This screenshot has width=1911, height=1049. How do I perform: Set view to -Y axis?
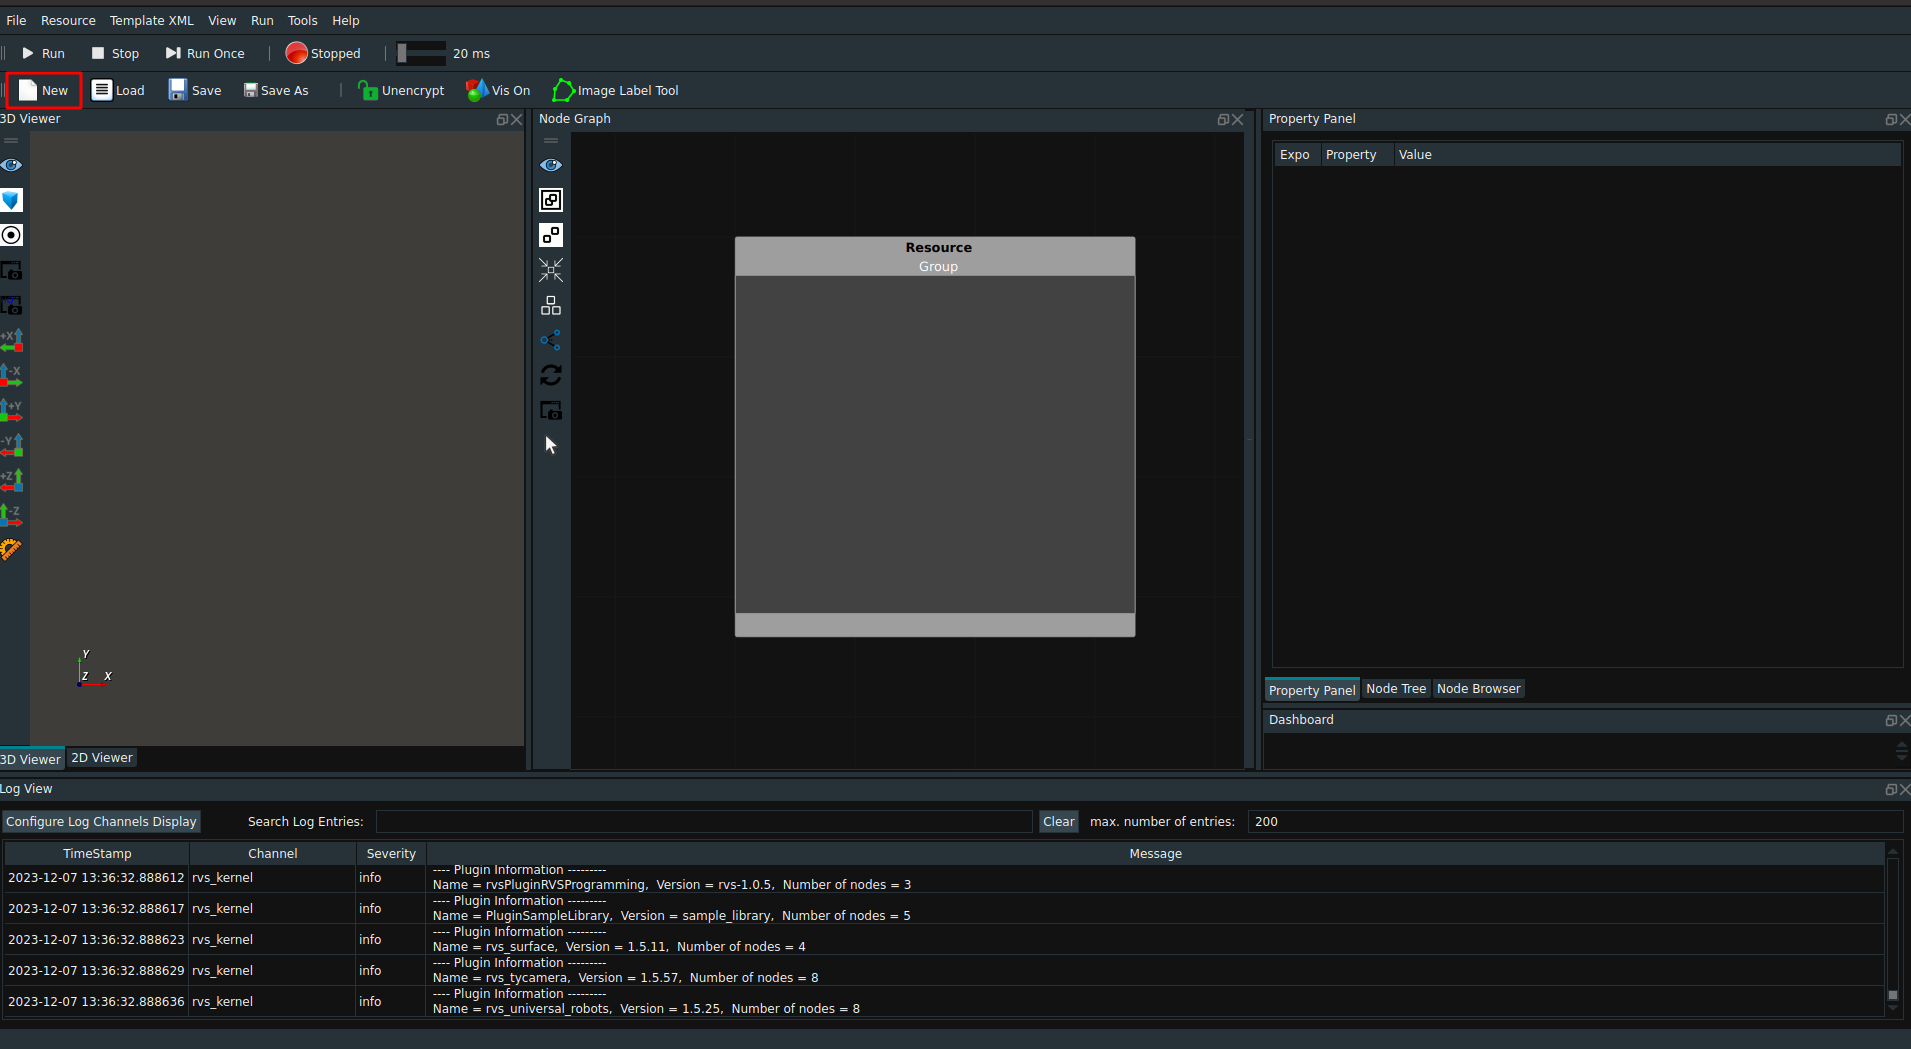[x=11, y=445]
